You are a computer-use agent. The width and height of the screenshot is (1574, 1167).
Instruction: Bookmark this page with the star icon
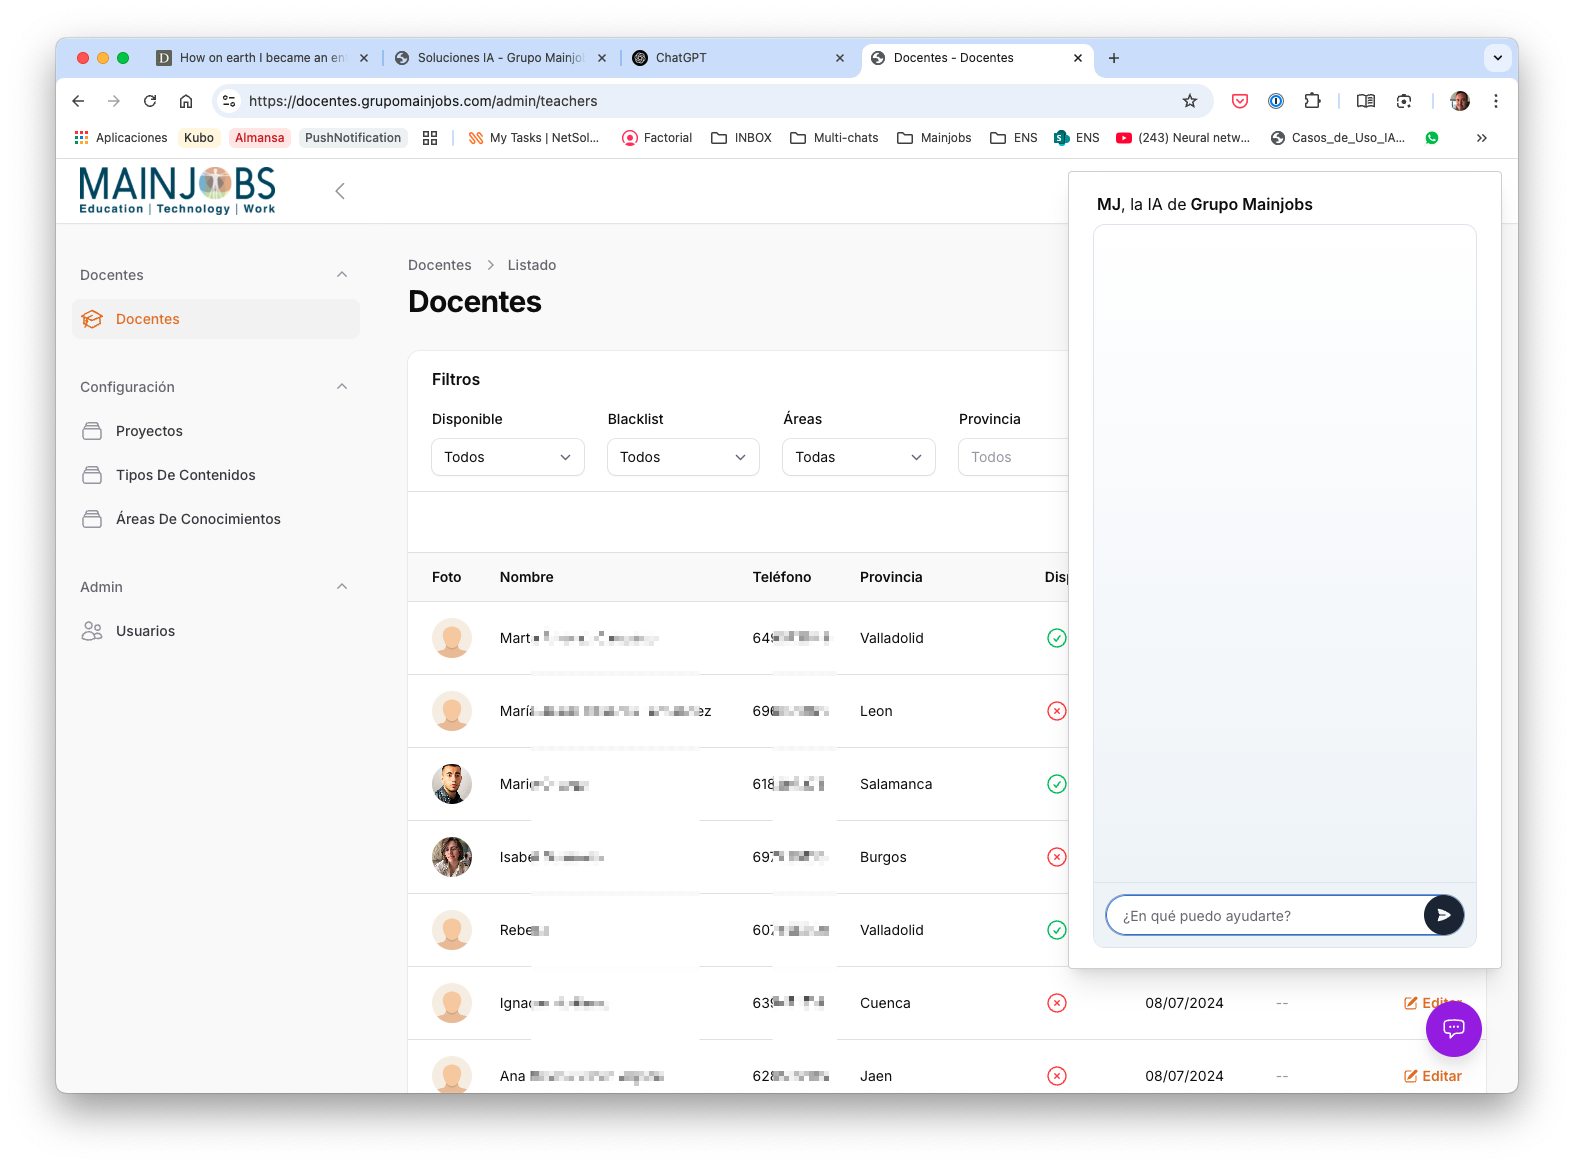pyautogui.click(x=1189, y=101)
